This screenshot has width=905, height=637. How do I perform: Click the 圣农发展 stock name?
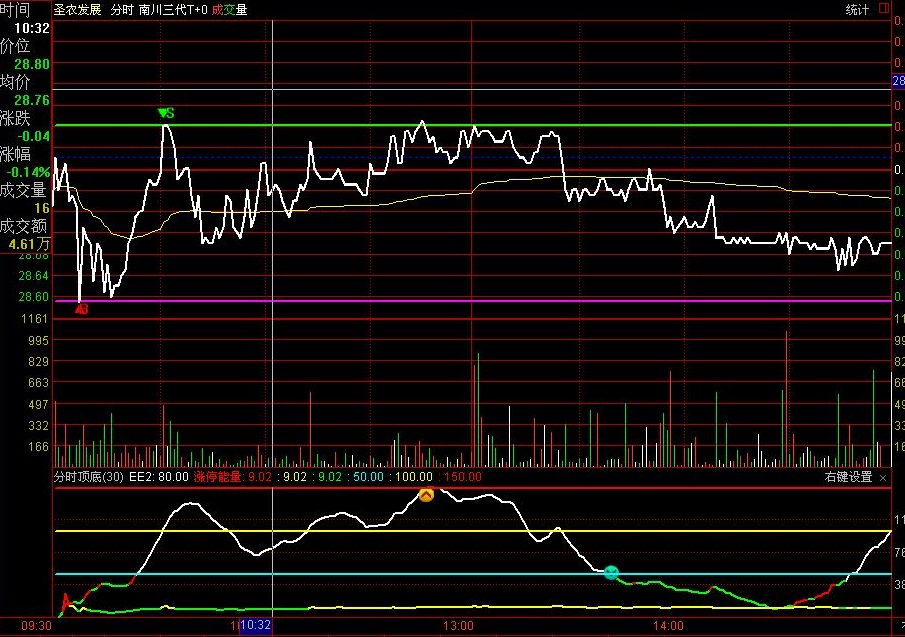pos(77,9)
